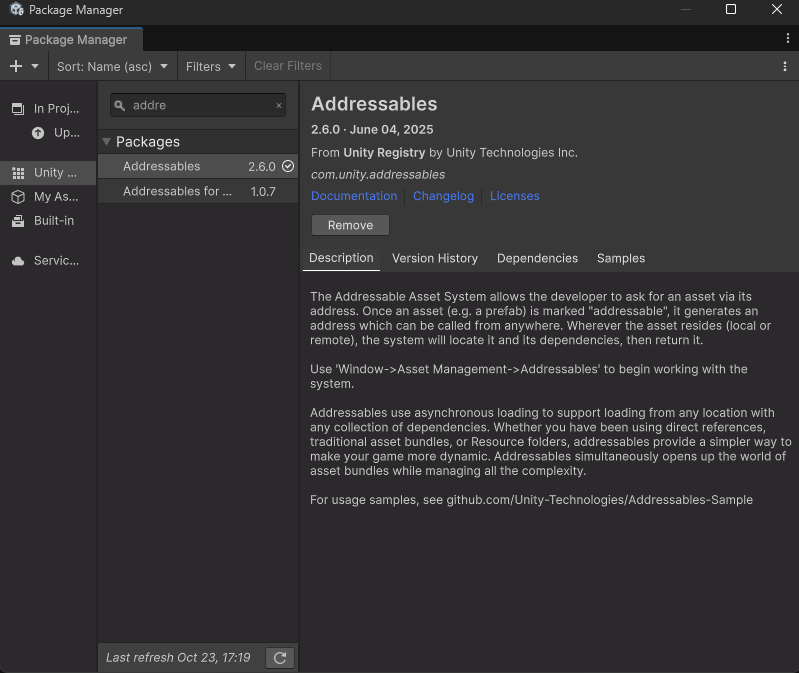Click the Clear Filters button

tap(288, 66)
